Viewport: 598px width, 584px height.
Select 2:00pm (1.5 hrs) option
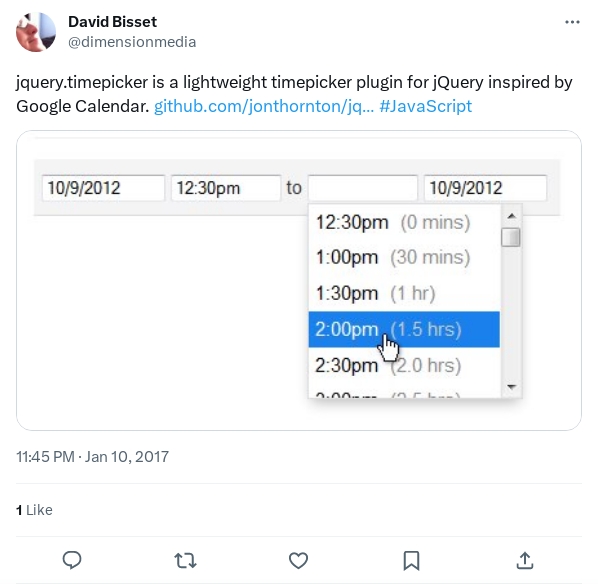404,329
